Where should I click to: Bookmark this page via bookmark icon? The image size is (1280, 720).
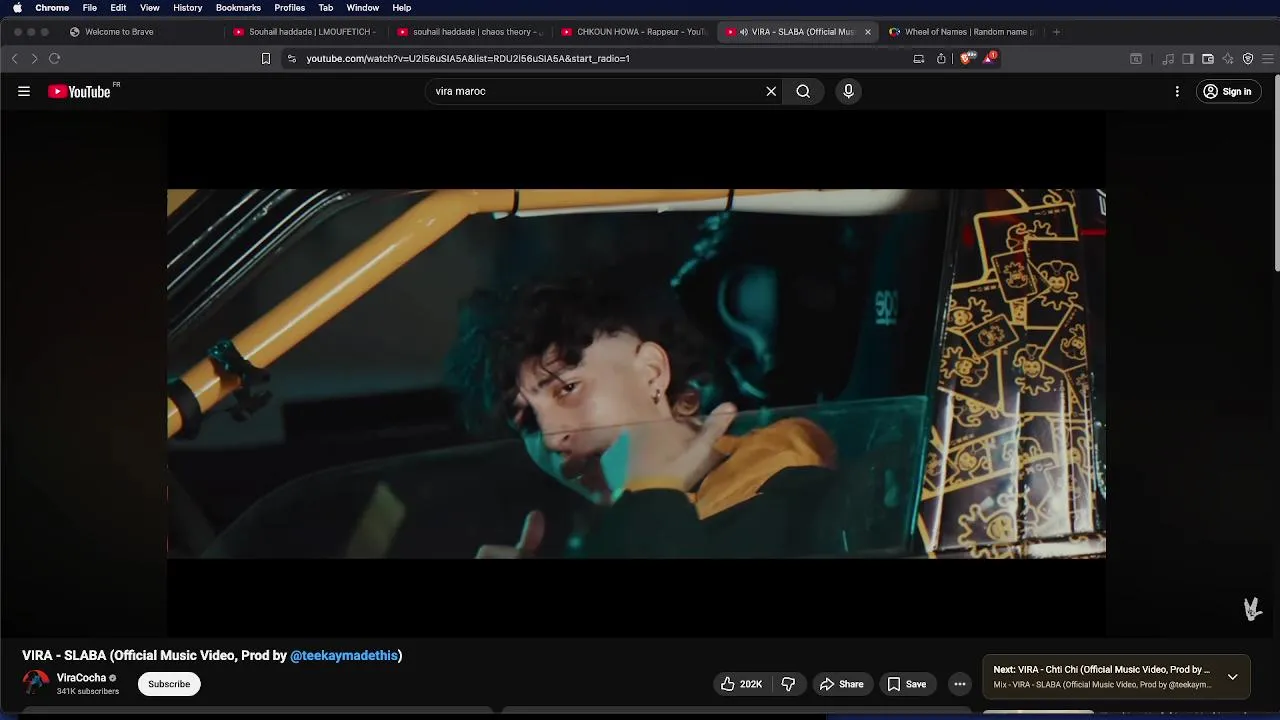point(266,59)
